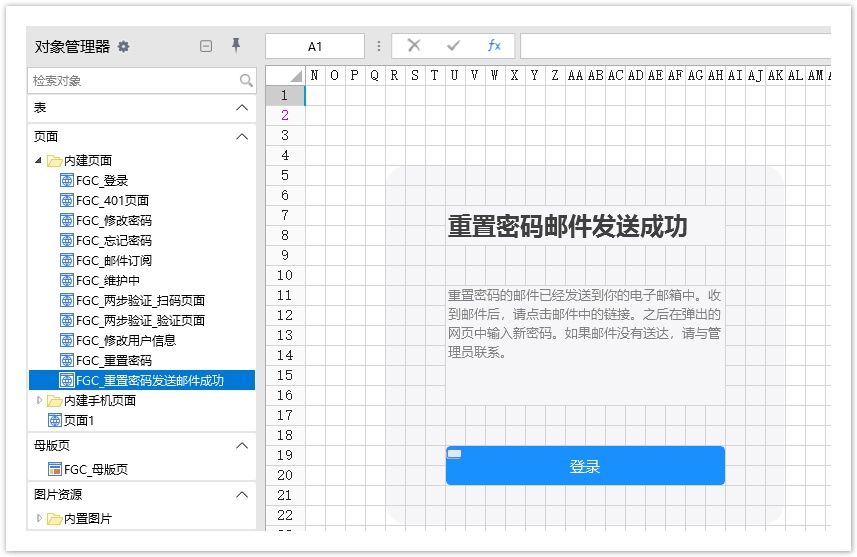The height and width of the screenshot is (557, 857).
Task: Click the 表 section label
Action: (40, 108)
